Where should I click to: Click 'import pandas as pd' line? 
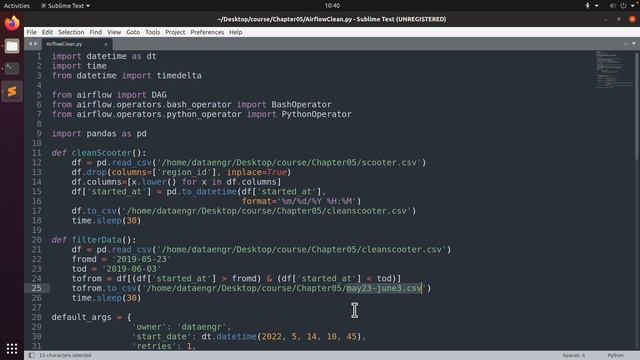(x=99, y=133)
